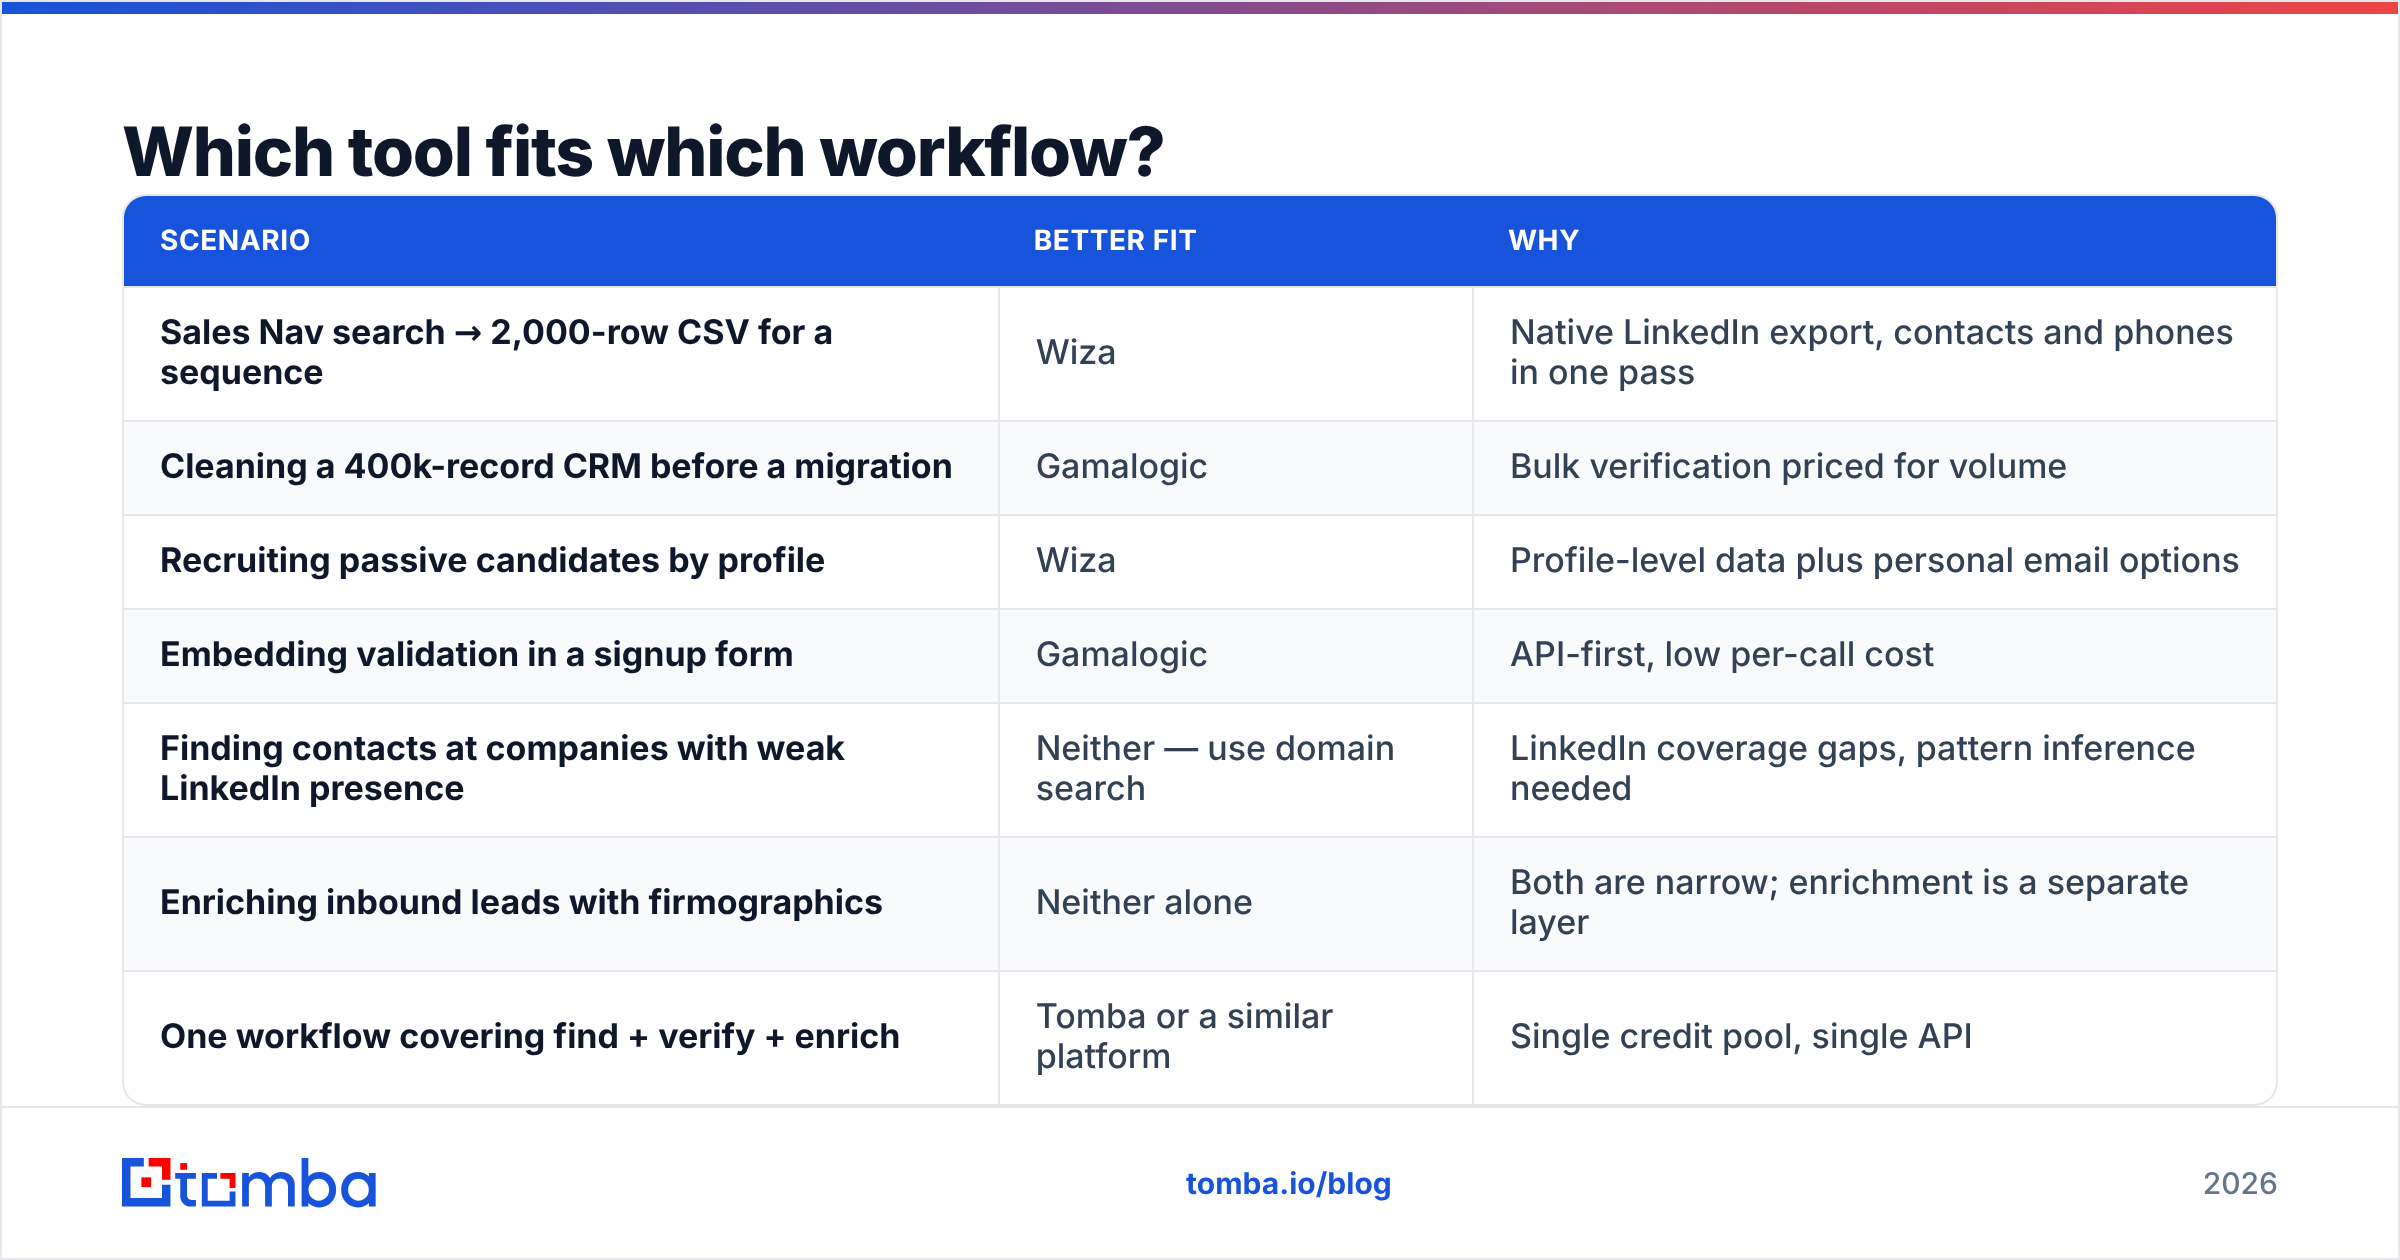Click 'Embedding validation in a signup form'
This screenshot has width=2400, height=1260.
pyautogui.click(x=476, y=655)
